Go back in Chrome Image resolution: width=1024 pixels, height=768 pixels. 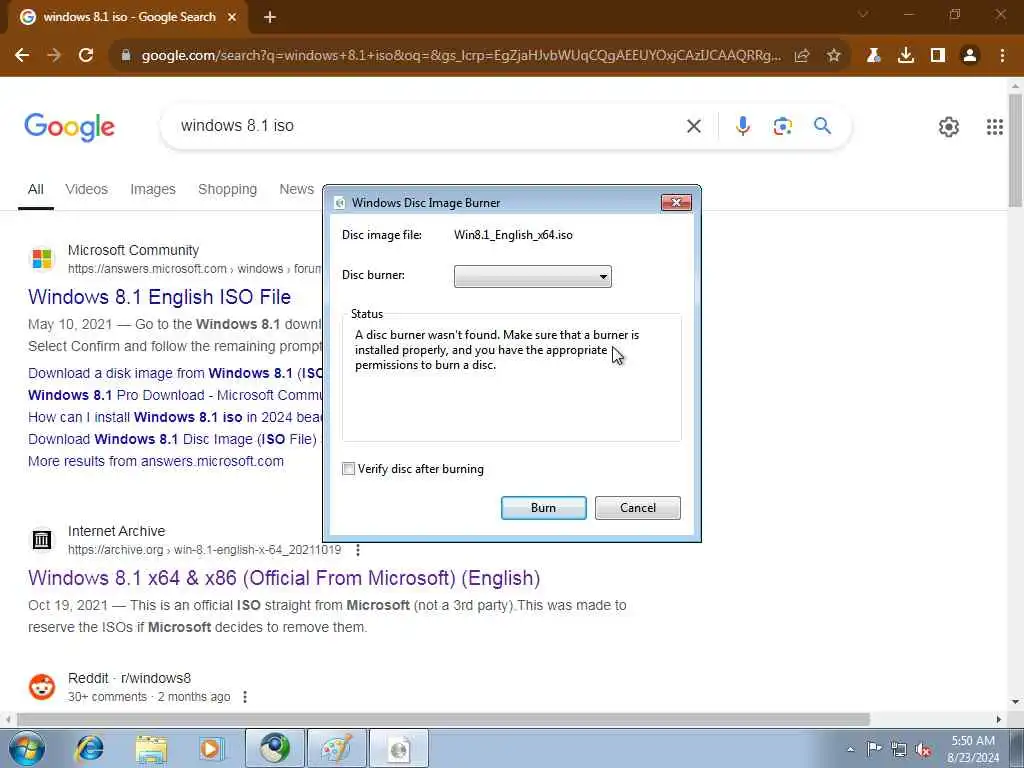click(22, 56)
